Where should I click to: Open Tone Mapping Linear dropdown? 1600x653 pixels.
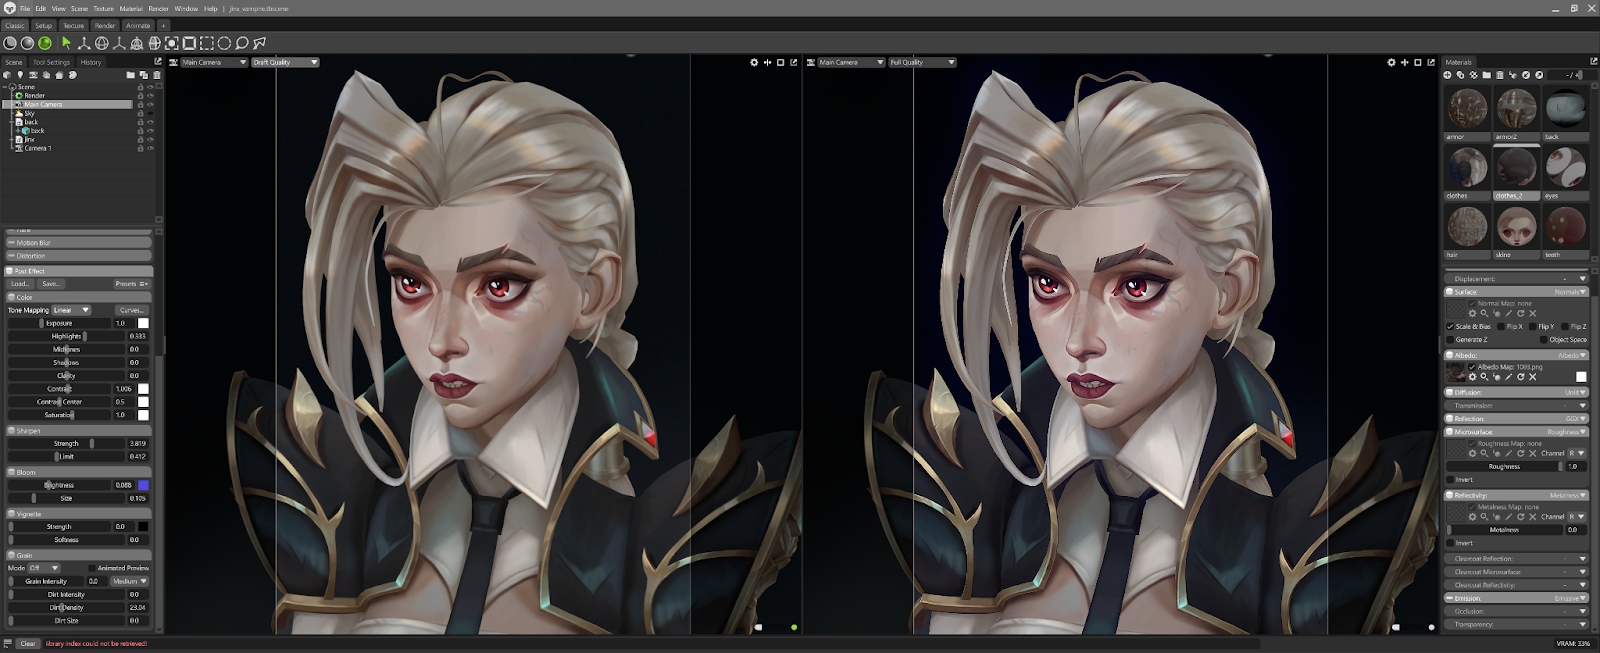[x=71, y=310]
